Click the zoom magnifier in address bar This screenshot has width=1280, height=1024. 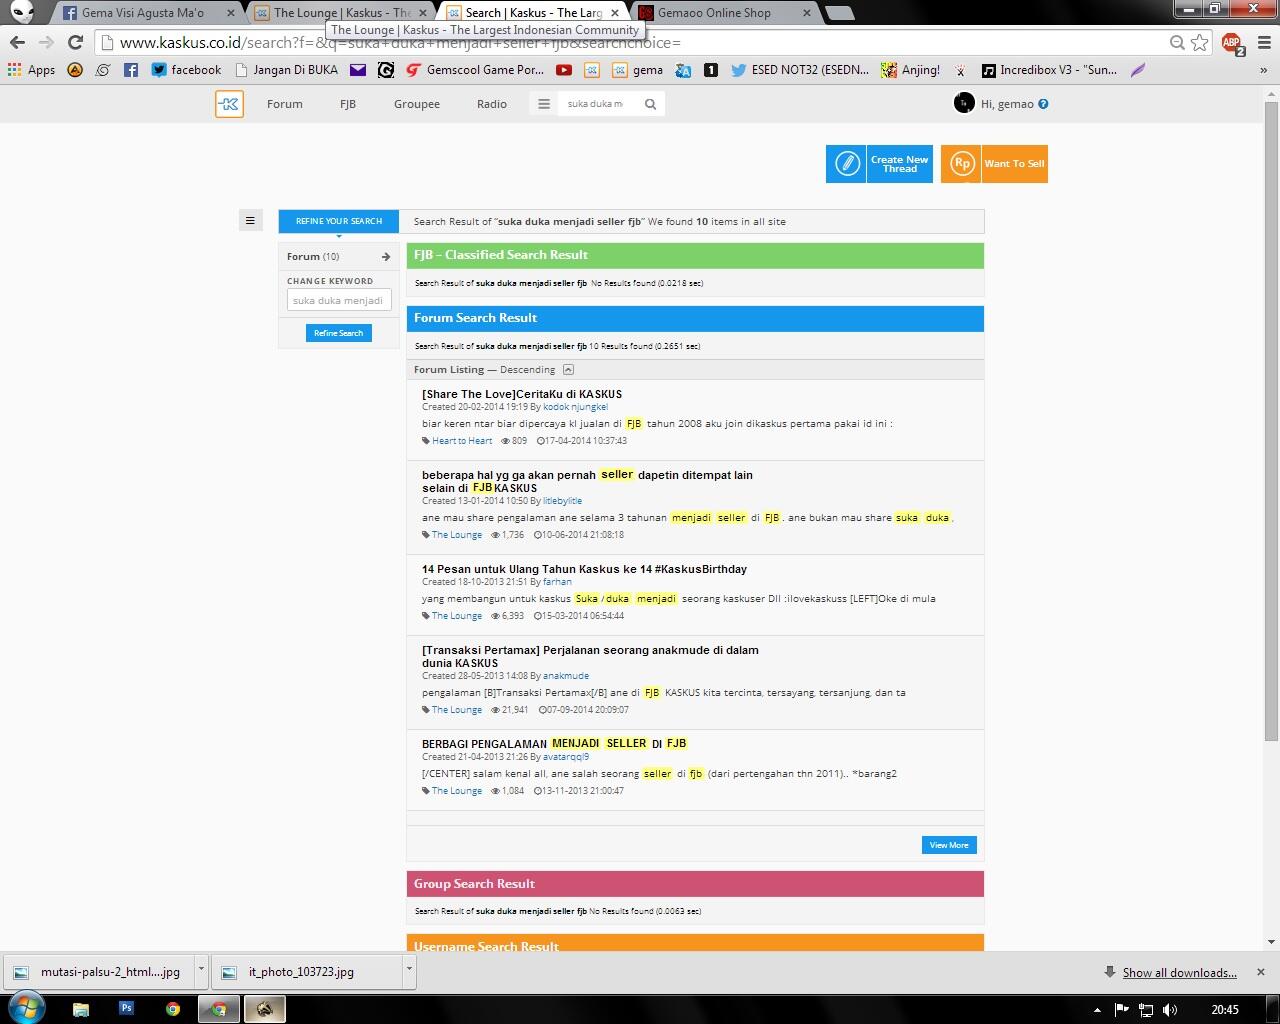pos(1177,42)
